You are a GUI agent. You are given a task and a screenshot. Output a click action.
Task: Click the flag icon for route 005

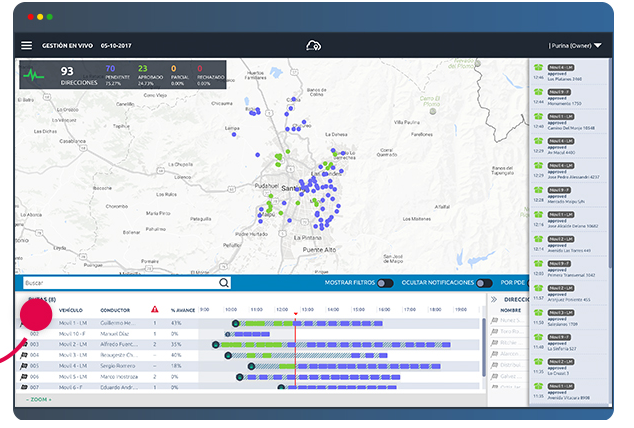(22, 366)
